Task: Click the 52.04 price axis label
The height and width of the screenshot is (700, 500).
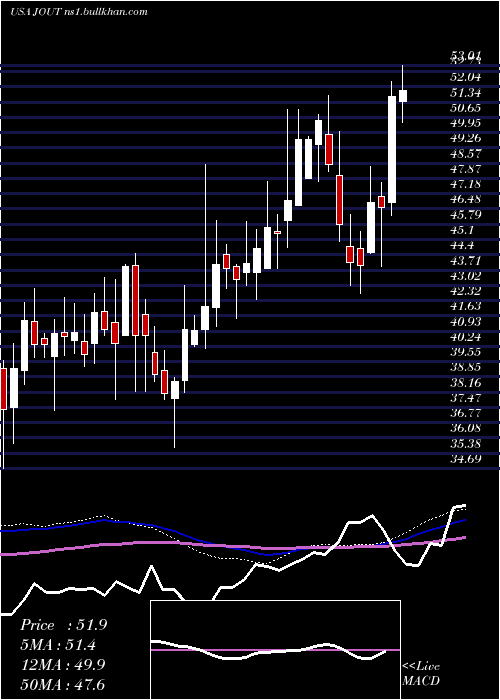Action: tap(466, 77)
